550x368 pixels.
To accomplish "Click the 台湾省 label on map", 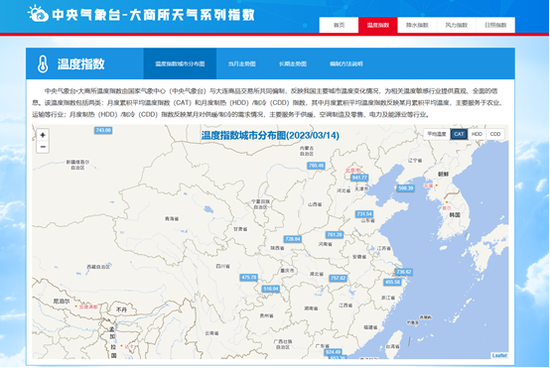I will point(393,346).
